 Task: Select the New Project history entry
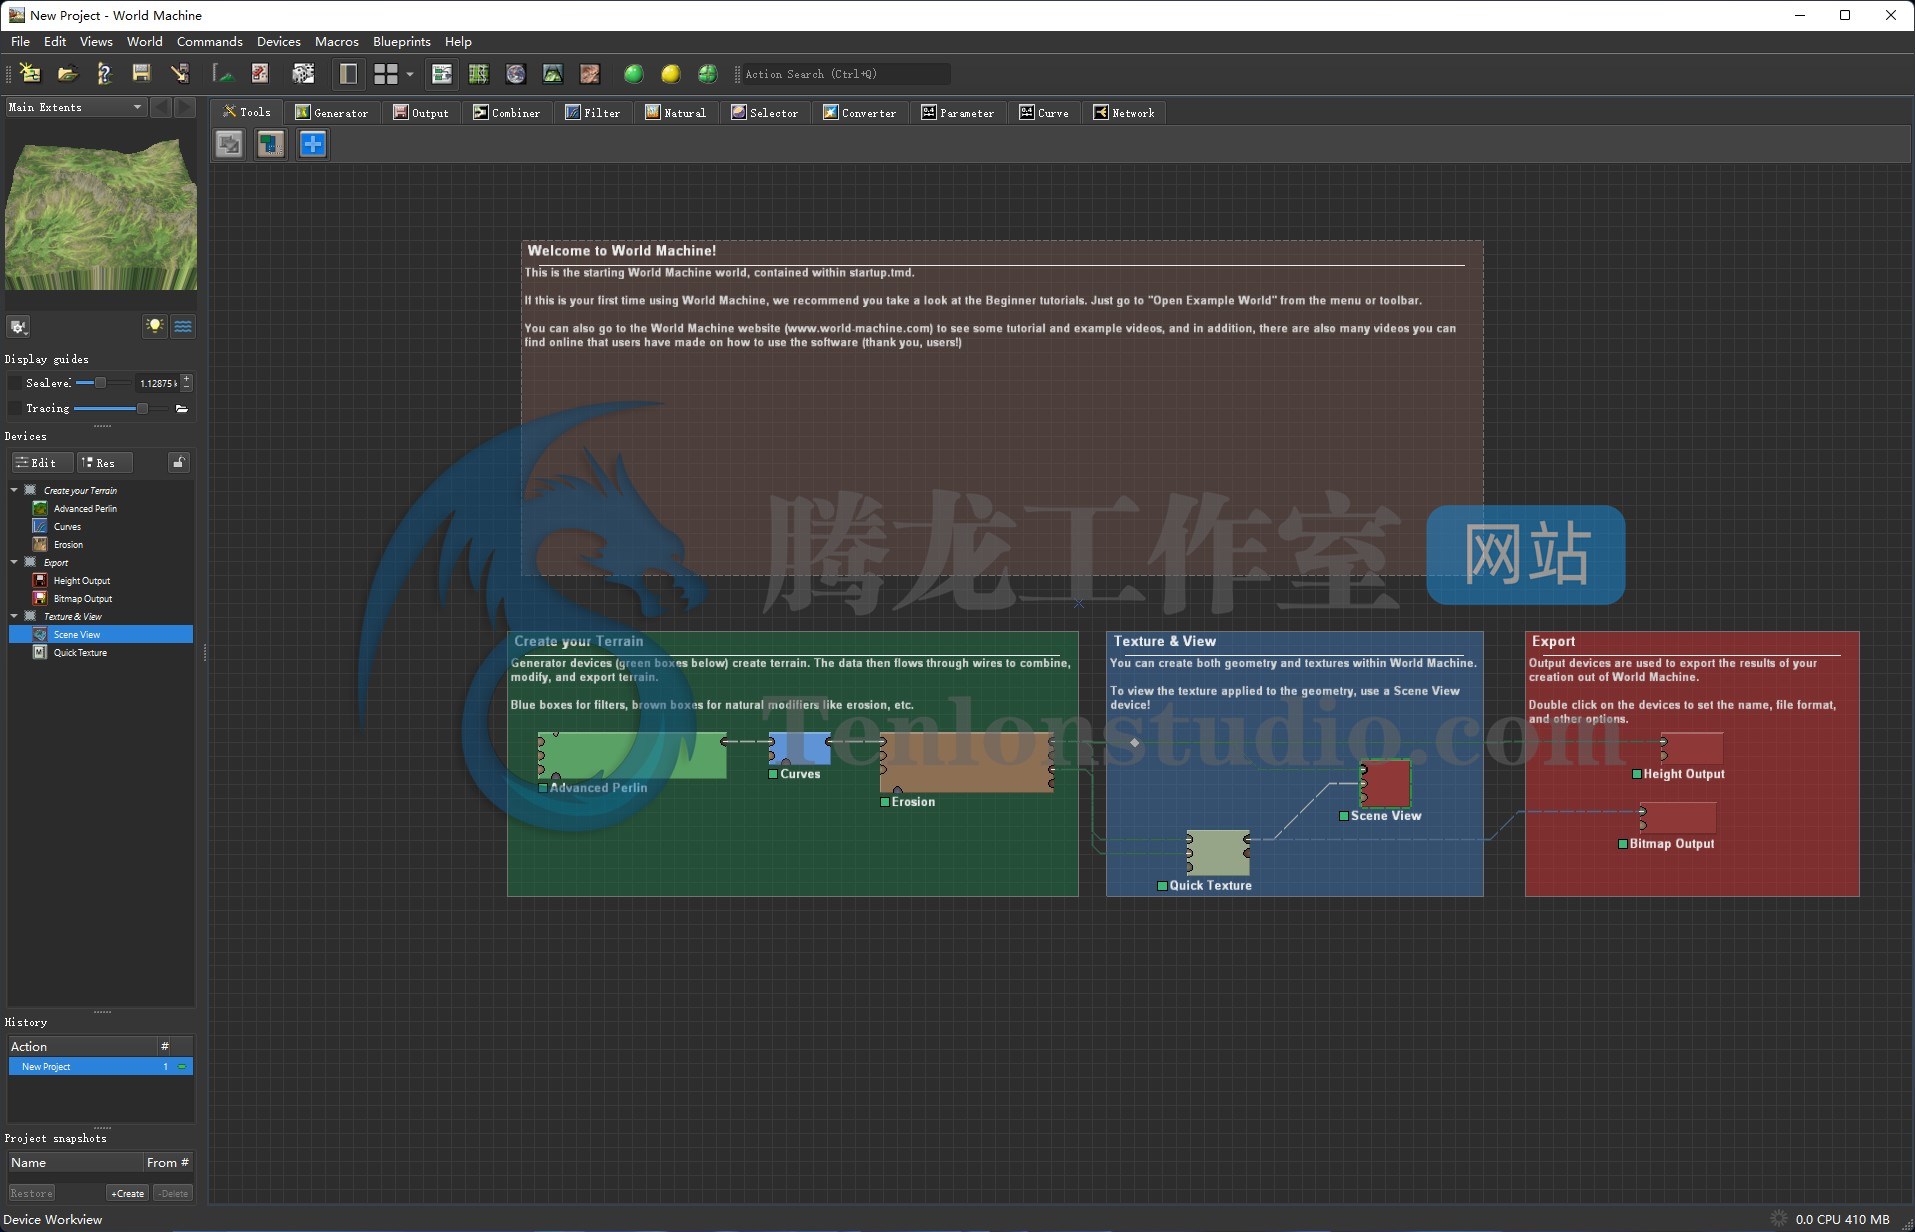point(100,1067)
